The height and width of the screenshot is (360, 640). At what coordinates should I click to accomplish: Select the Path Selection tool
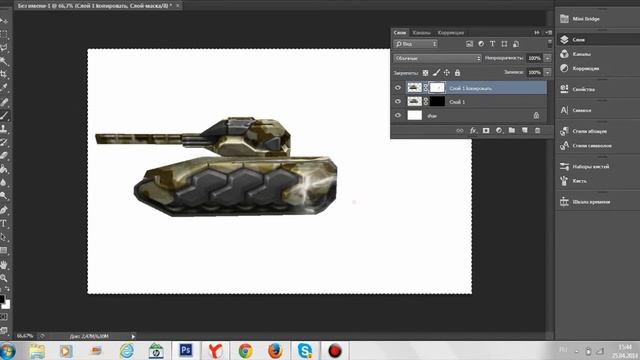[4, 237]
